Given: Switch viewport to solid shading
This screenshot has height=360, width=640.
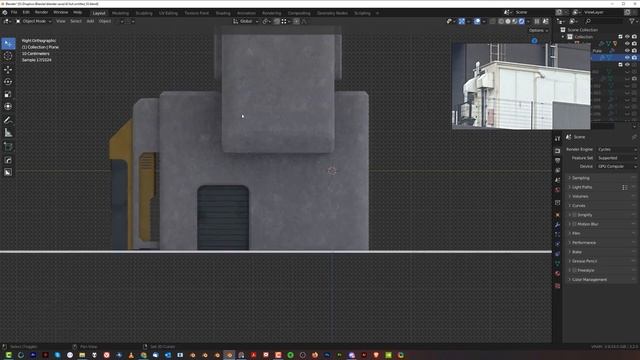Looking at the screenshot, I should pyautogui.click(x=508, y=21).
